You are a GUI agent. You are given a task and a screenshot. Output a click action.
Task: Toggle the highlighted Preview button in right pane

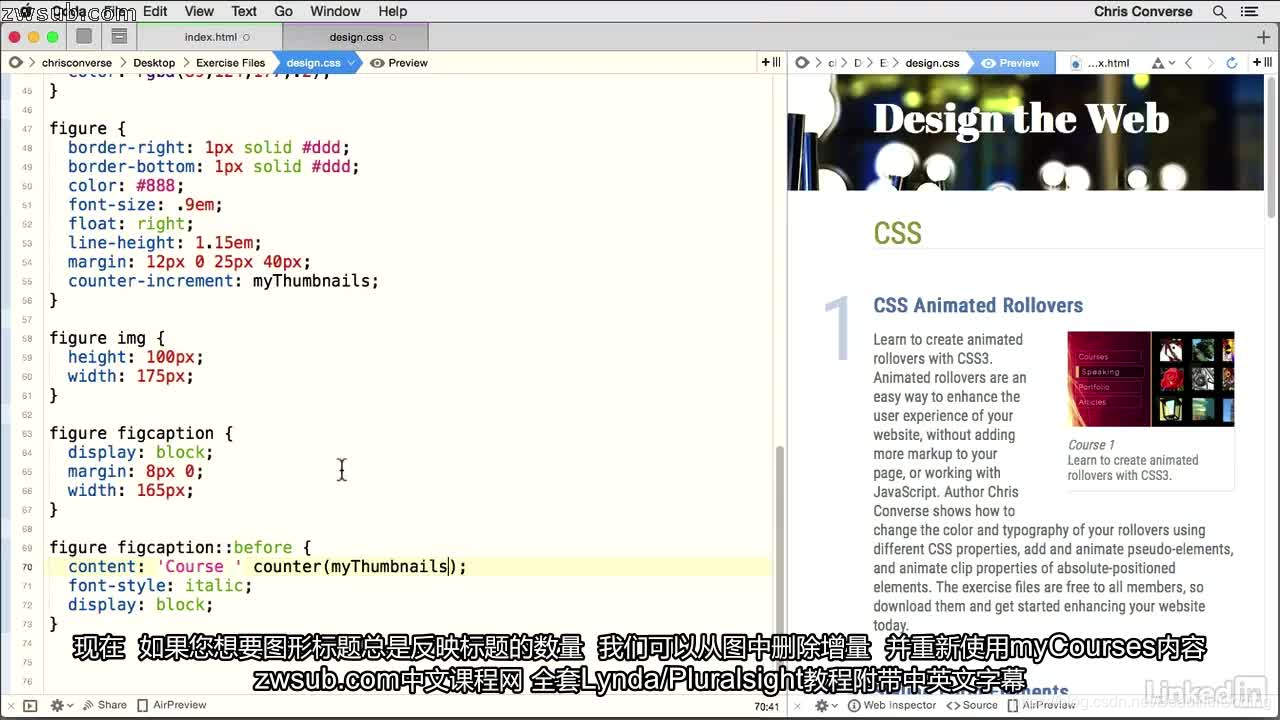1010,62
